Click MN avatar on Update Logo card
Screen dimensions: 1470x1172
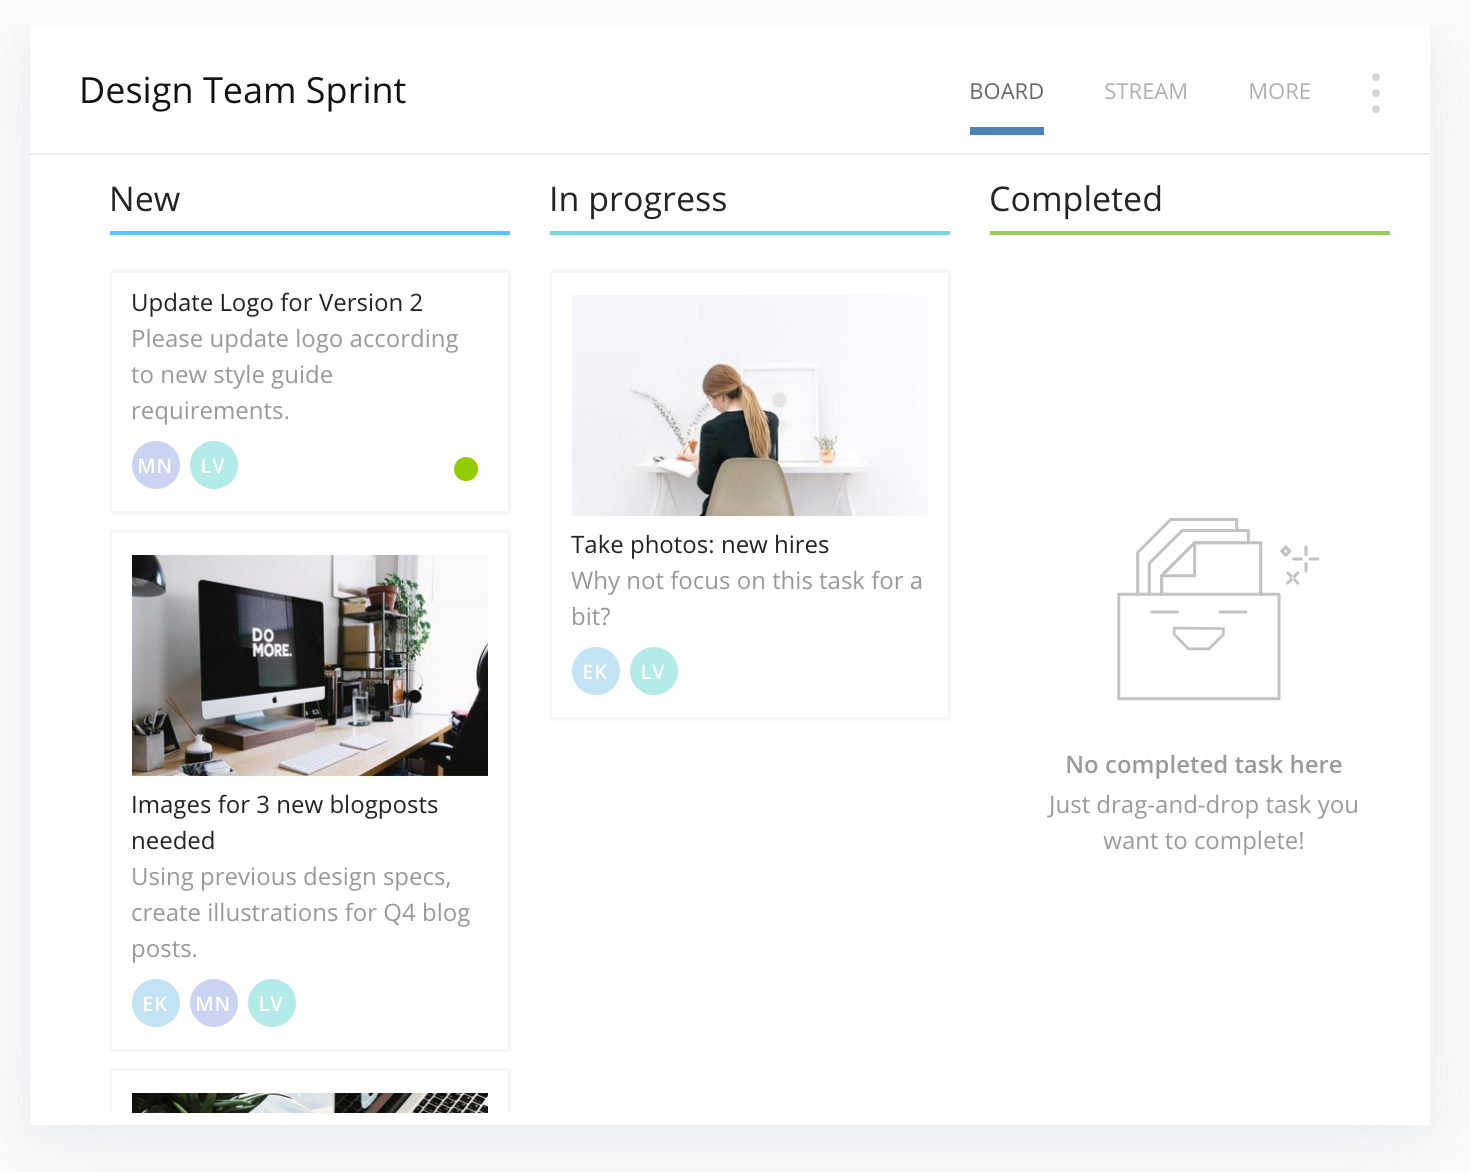(x=156, y=465)
